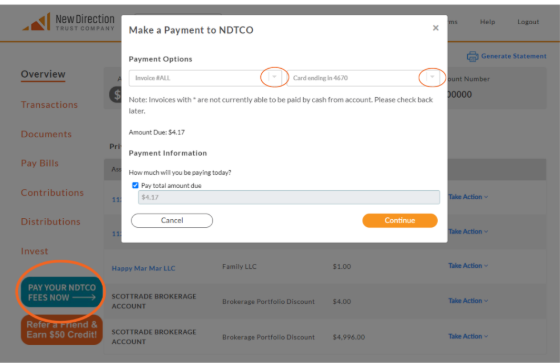560x363 pixels.
Task: Click the New Direction Trust Company logo
Action: 69,21
